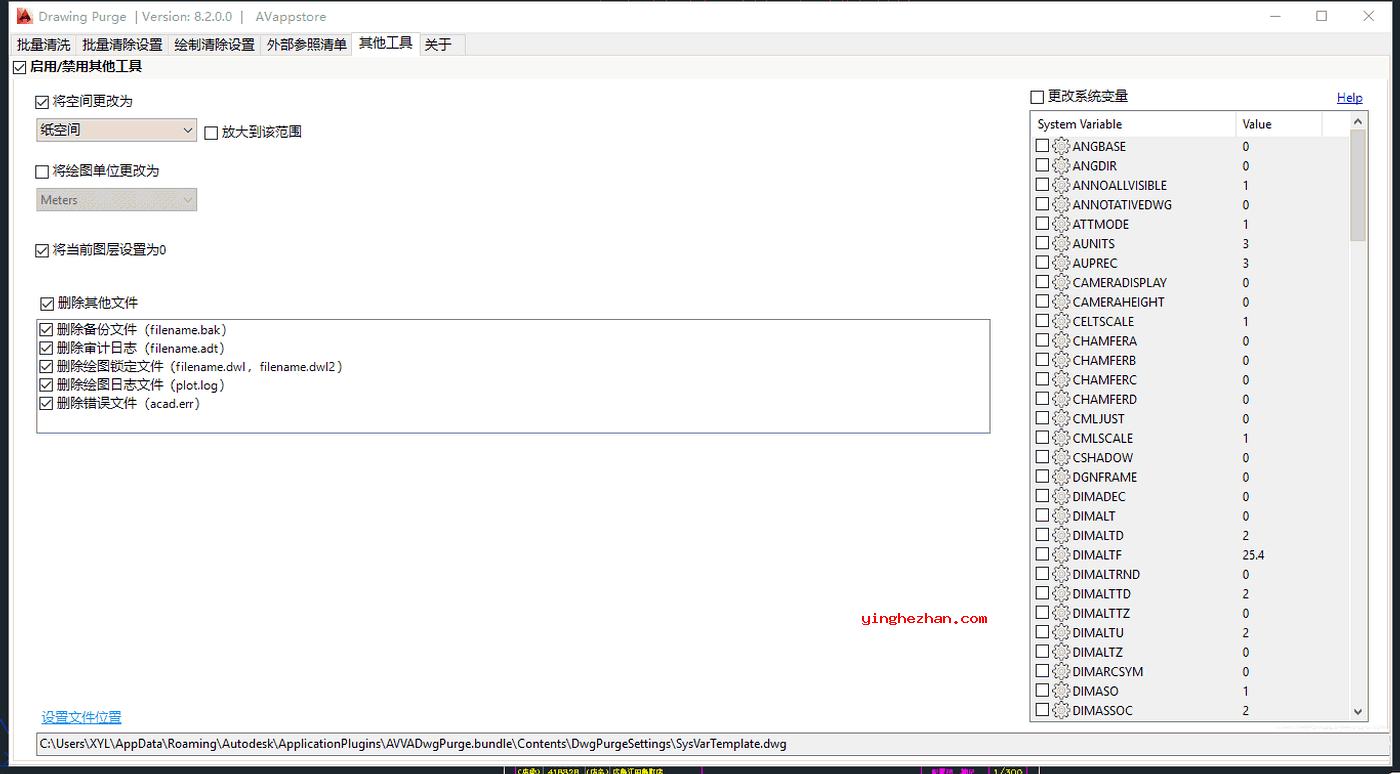Uncheck 删除其他文件 checkbox
Screen dimensions: 1400x774
pos(47,303)
